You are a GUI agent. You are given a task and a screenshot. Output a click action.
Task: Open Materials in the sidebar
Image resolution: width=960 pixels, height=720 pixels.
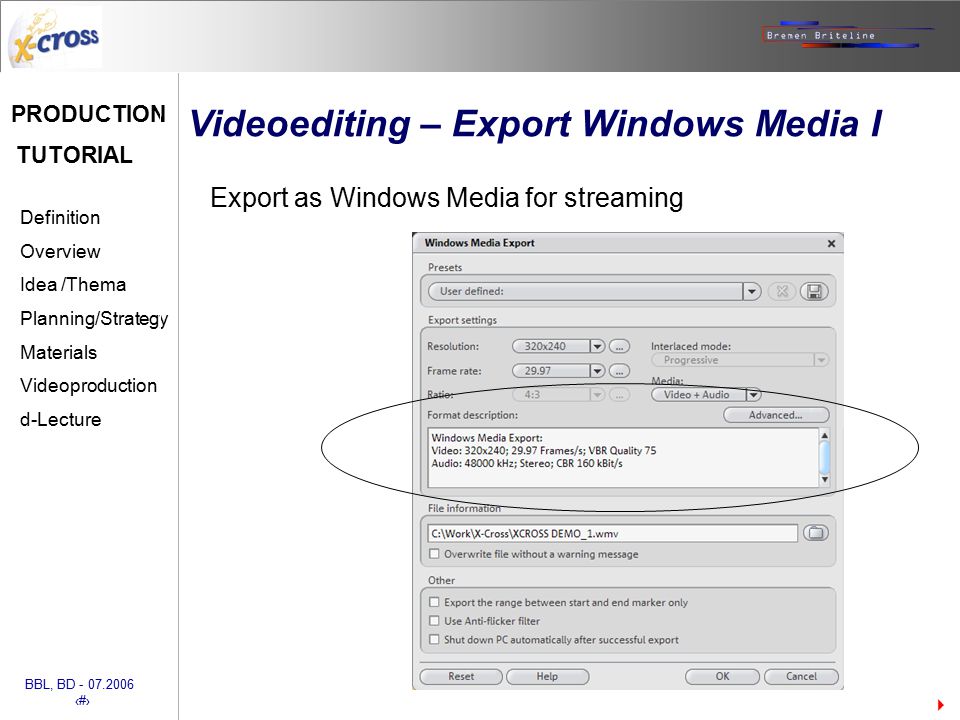(x=59, y=353)
